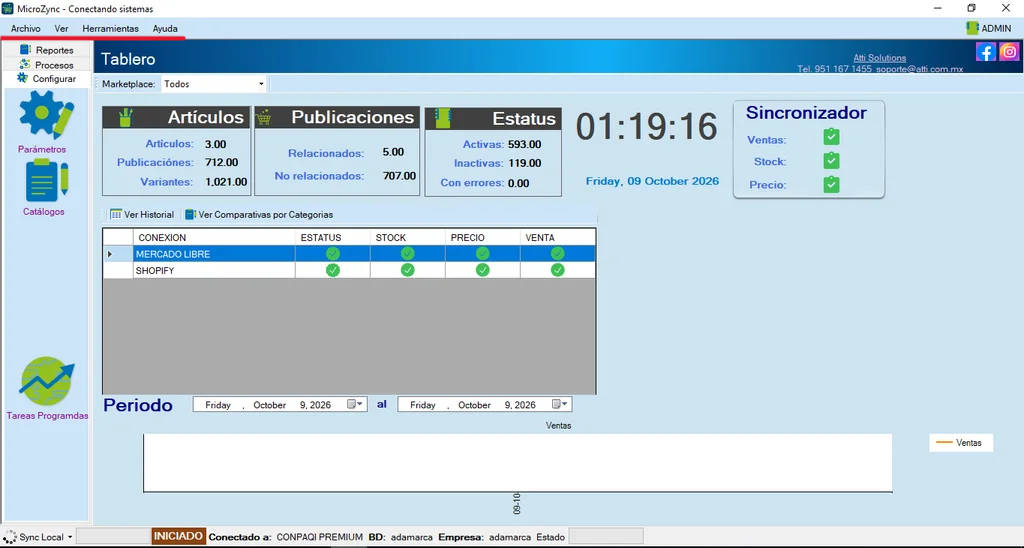Click the MicroZync app icon in title bar

pyautogui.click(x=8, y=8)
